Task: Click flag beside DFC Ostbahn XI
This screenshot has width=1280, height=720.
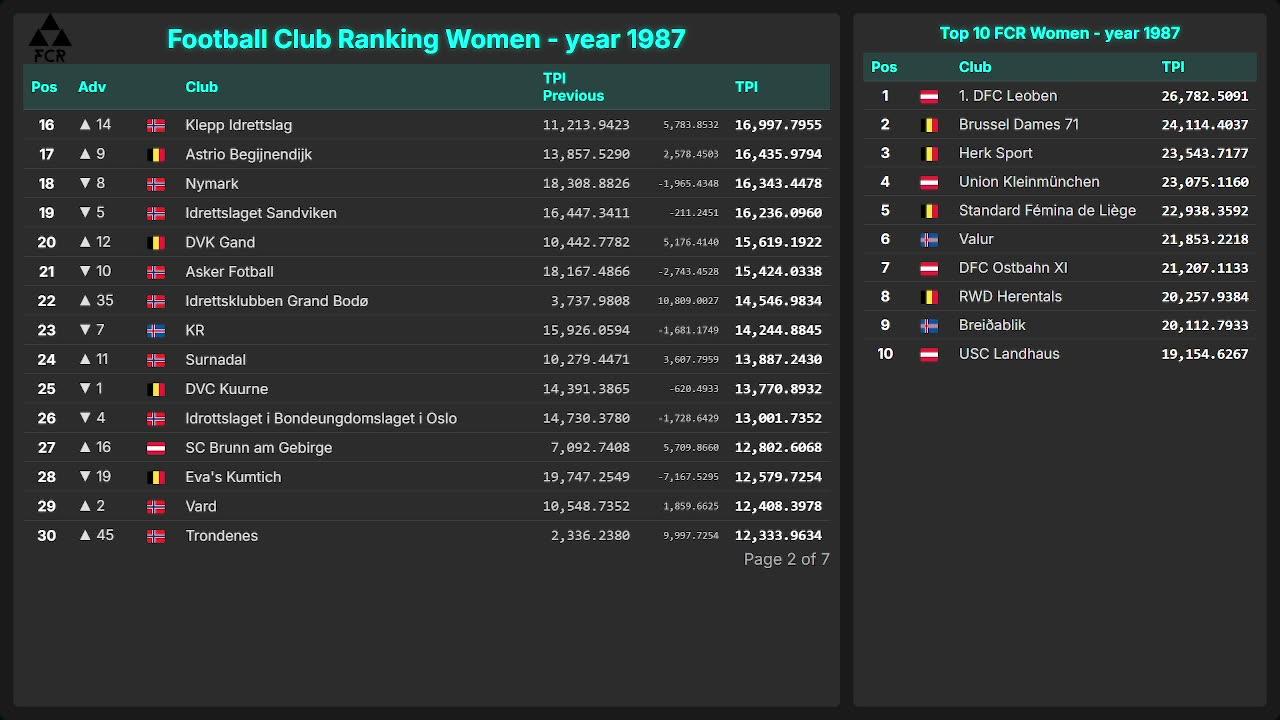Action: 929,269
